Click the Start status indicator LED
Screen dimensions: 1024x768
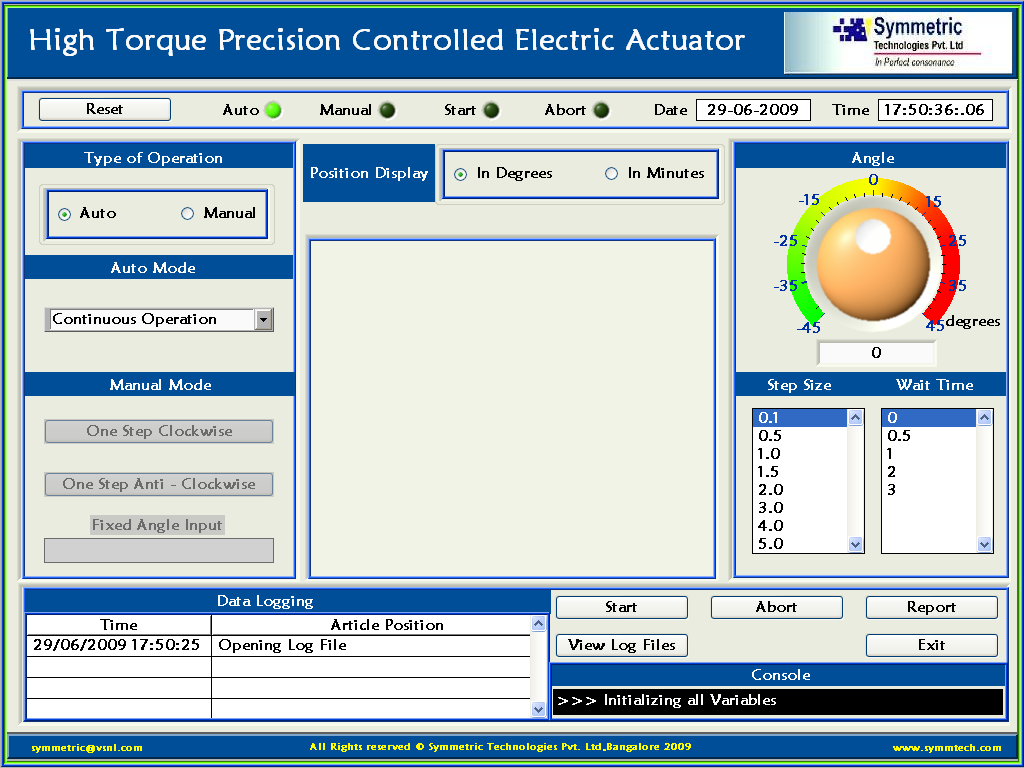(x=491, y=110)
